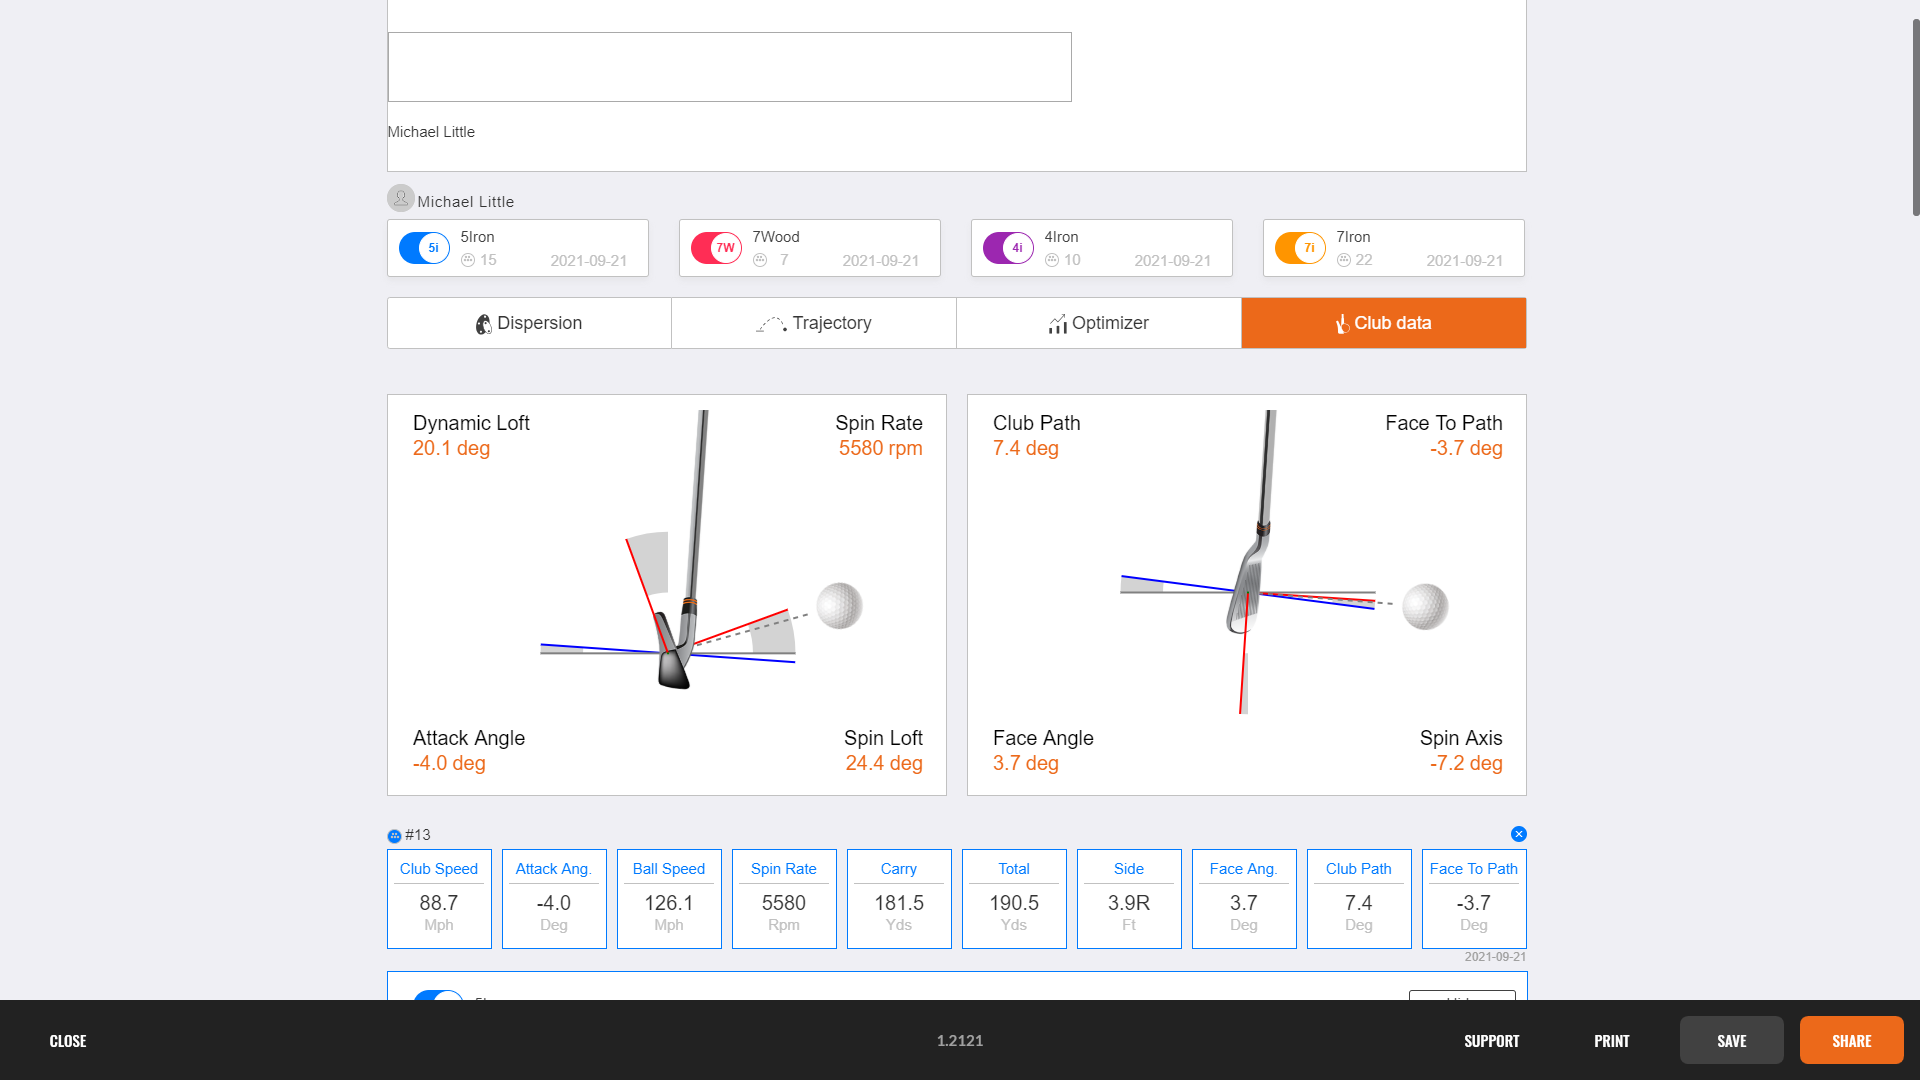Click the empty text box above Michael Little
The width and height of the screenshot is (1920, 1080).
[729, 67]
